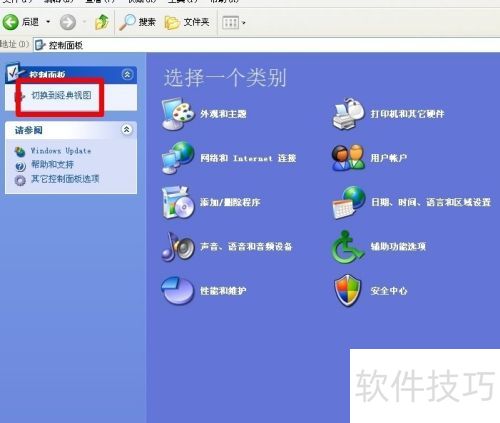Collapse the 控制面板 sidebar panel chevron
Image resolution: width=500 pixels, height=423 pixels.
(127, 74)
